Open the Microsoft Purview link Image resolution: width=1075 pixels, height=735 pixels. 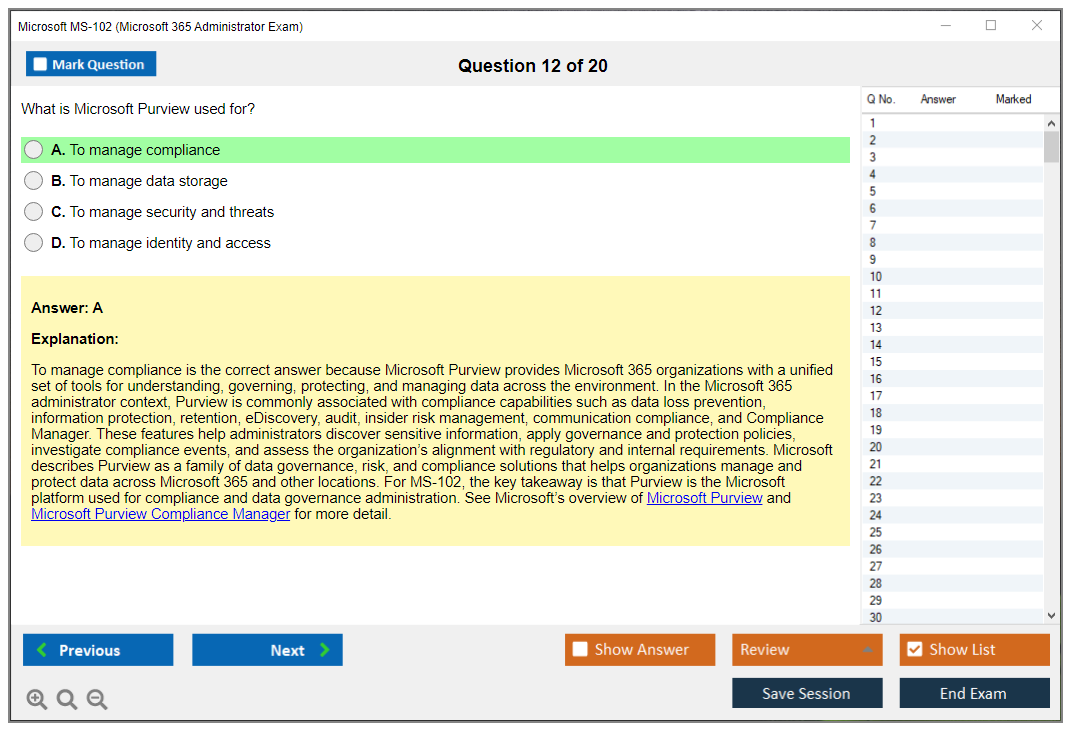[x=704, y=498]
